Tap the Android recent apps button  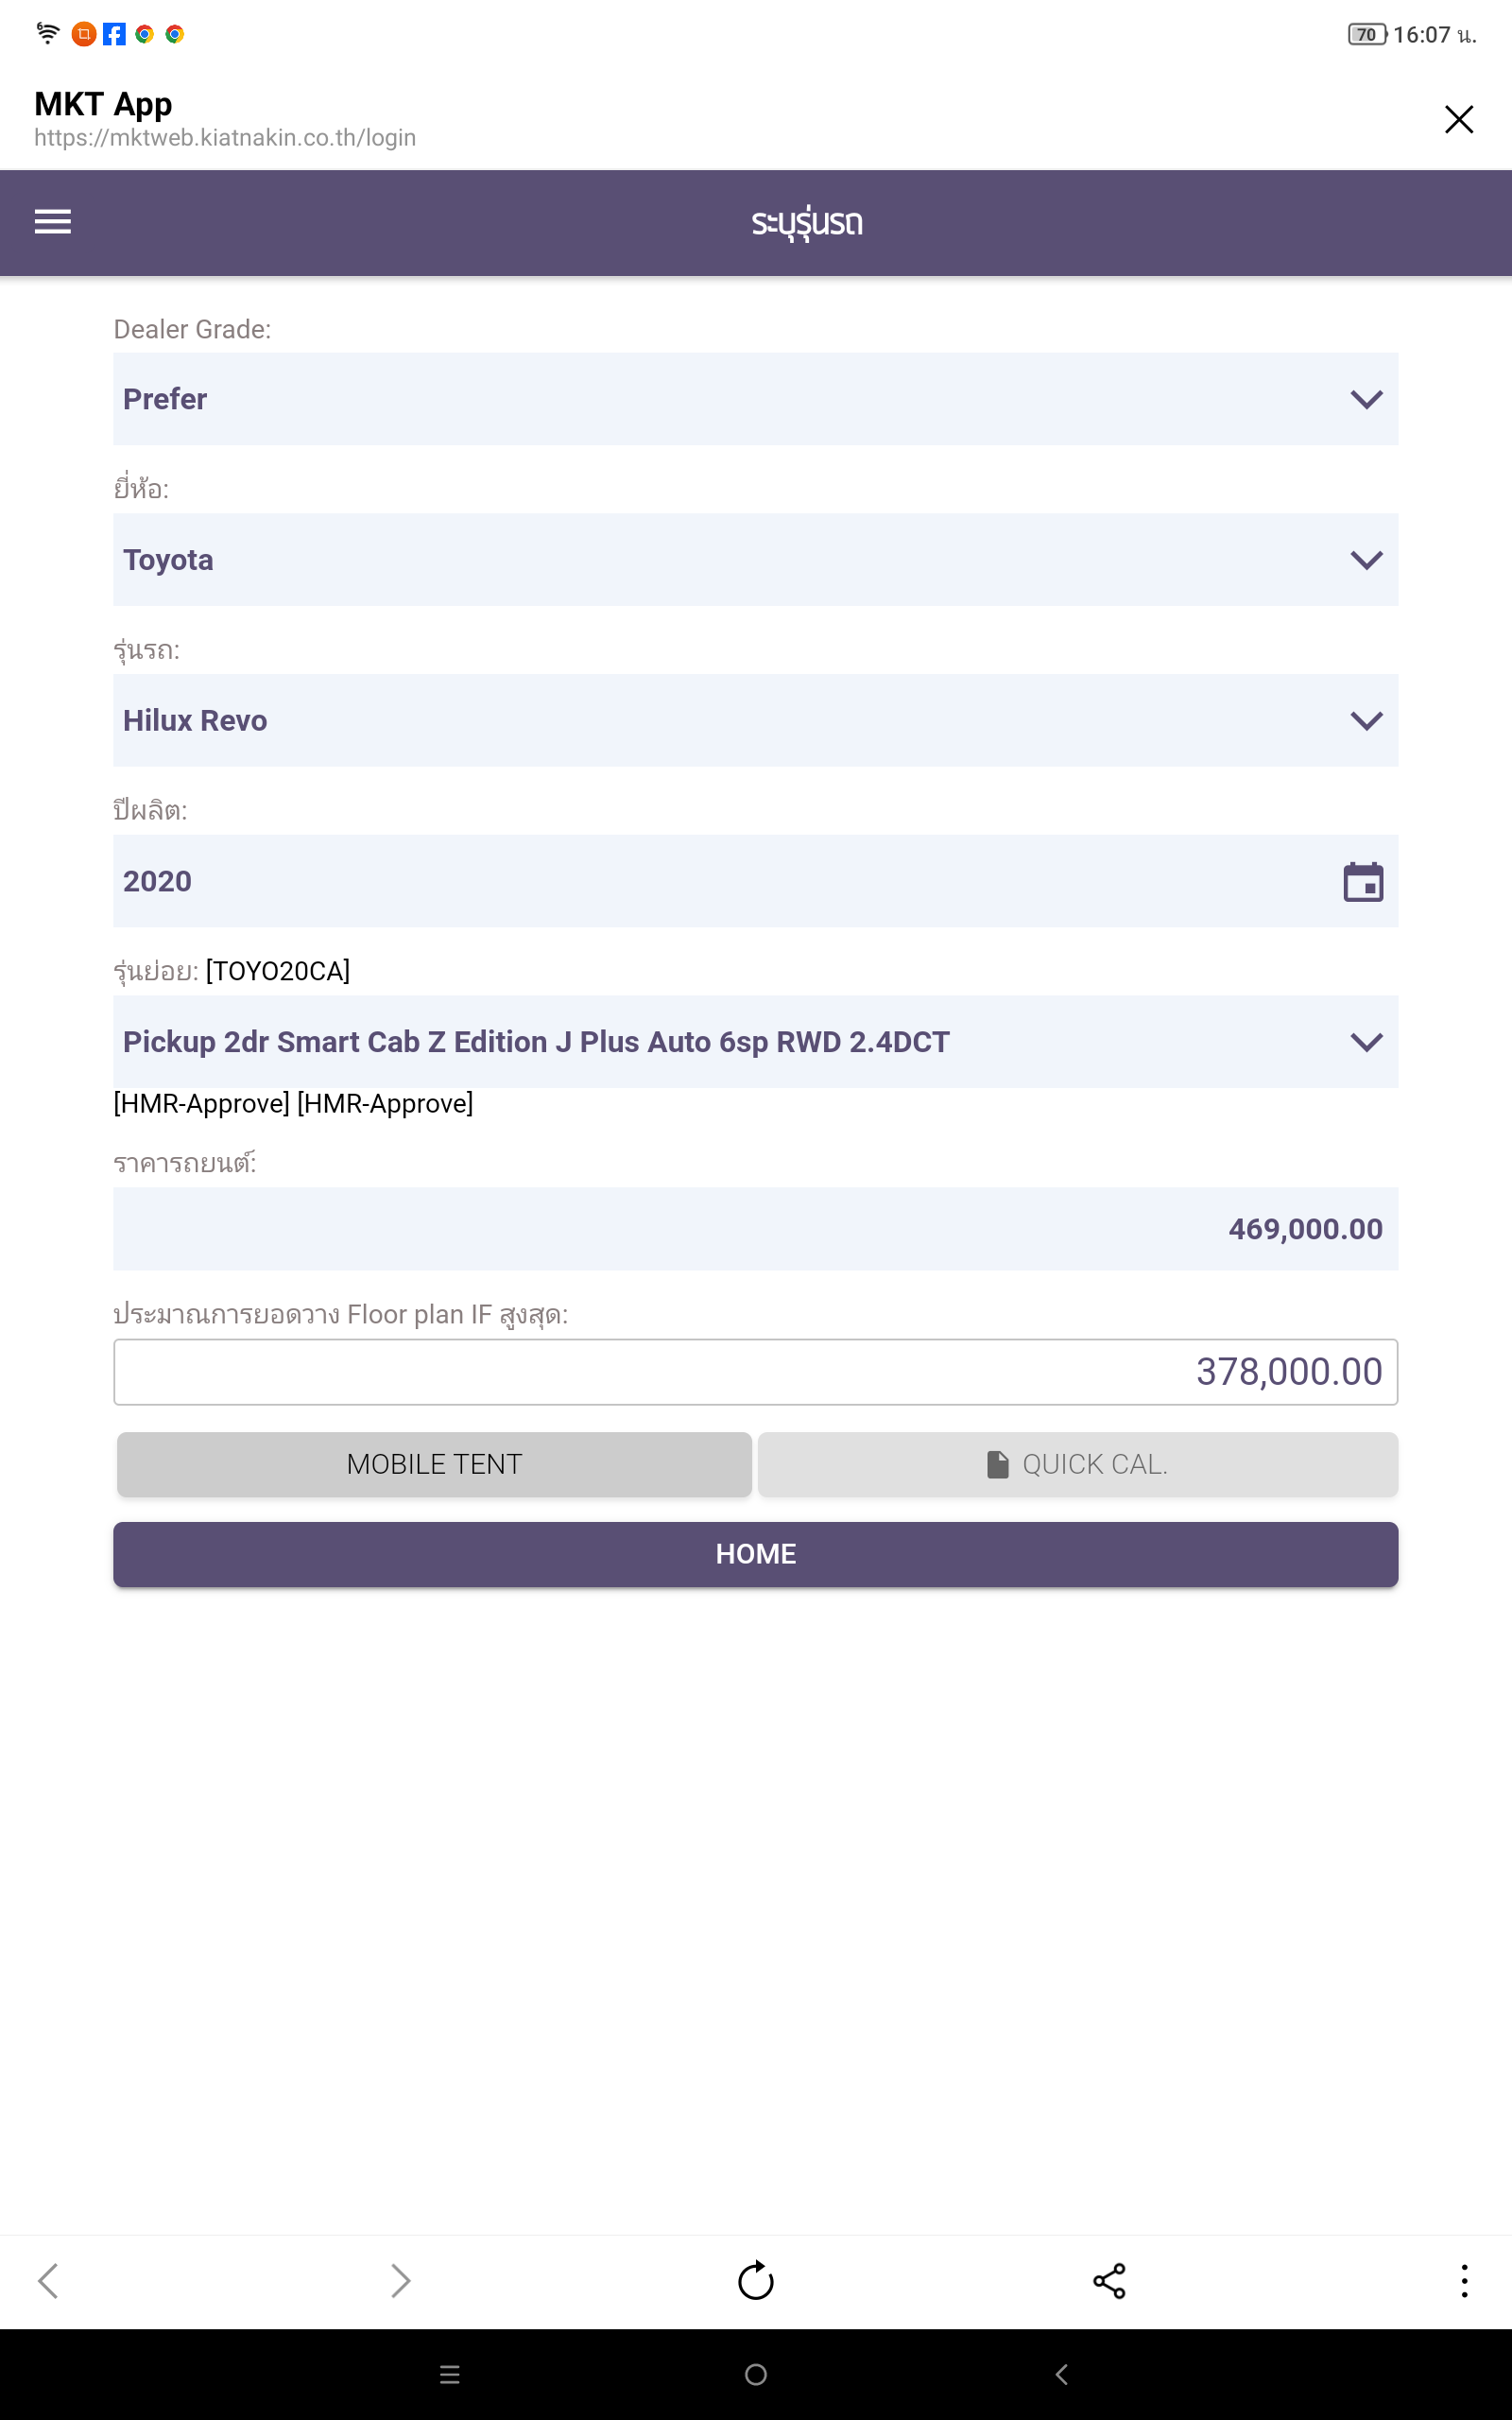point(450,2374)
